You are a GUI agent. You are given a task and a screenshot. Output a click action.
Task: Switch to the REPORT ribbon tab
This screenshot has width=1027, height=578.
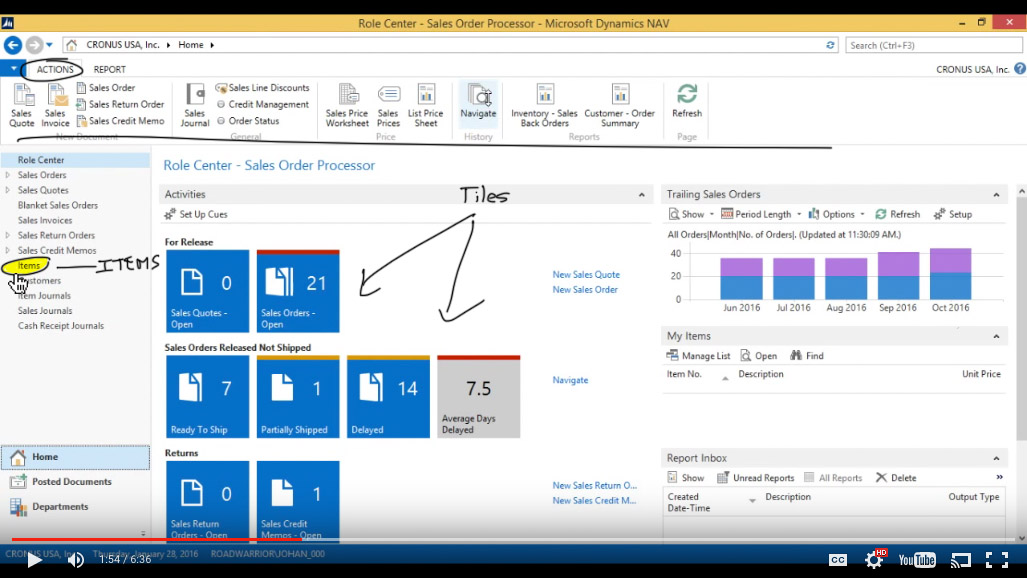pyautogui.click(x=109, y=69)
